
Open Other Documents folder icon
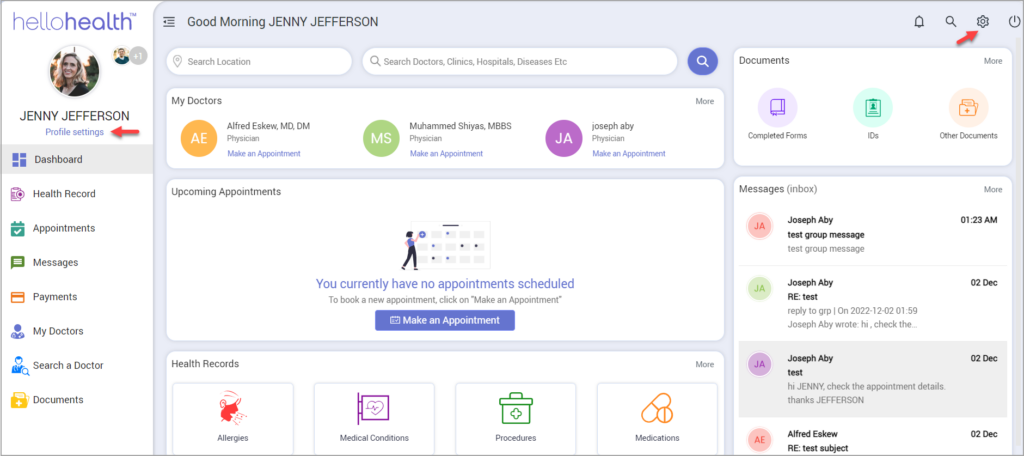click(968, 107)
